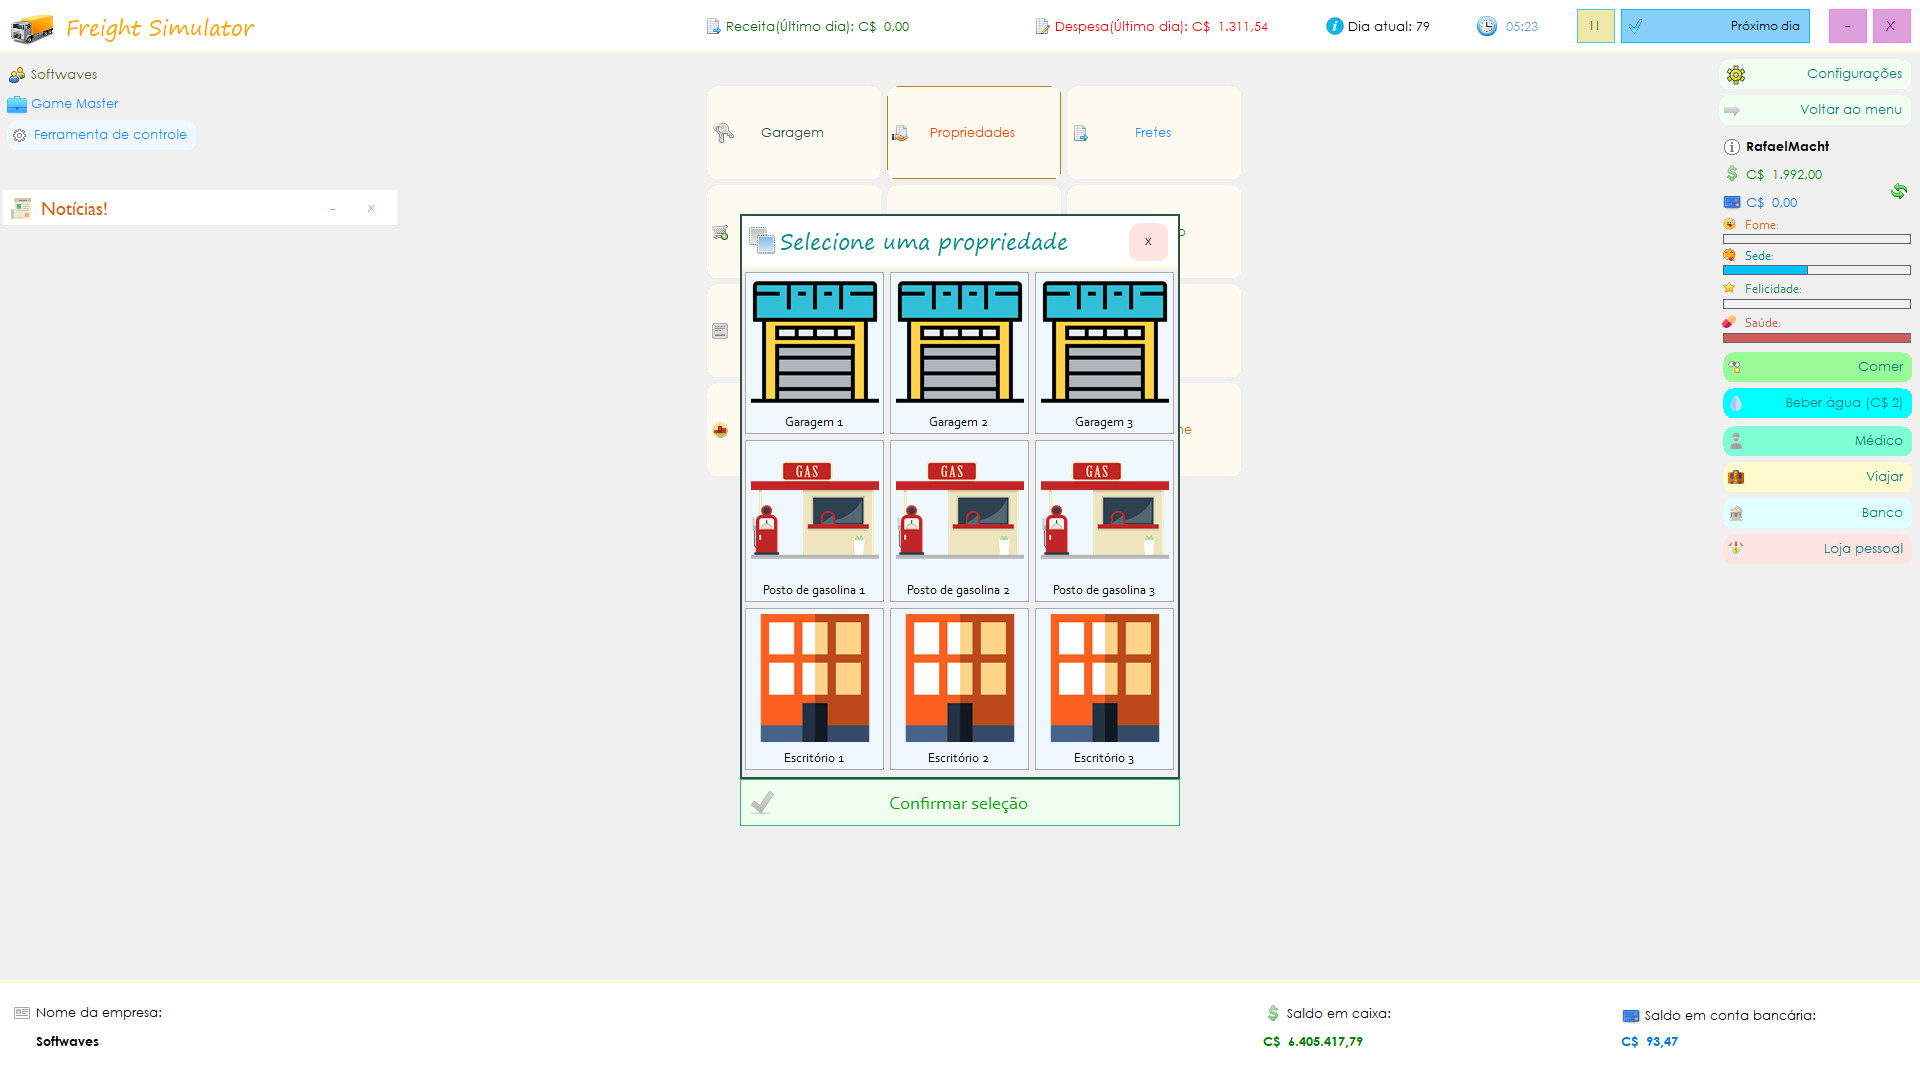Open Ferramenta de controle tool

pyautogui.click(x=101, y=135)
